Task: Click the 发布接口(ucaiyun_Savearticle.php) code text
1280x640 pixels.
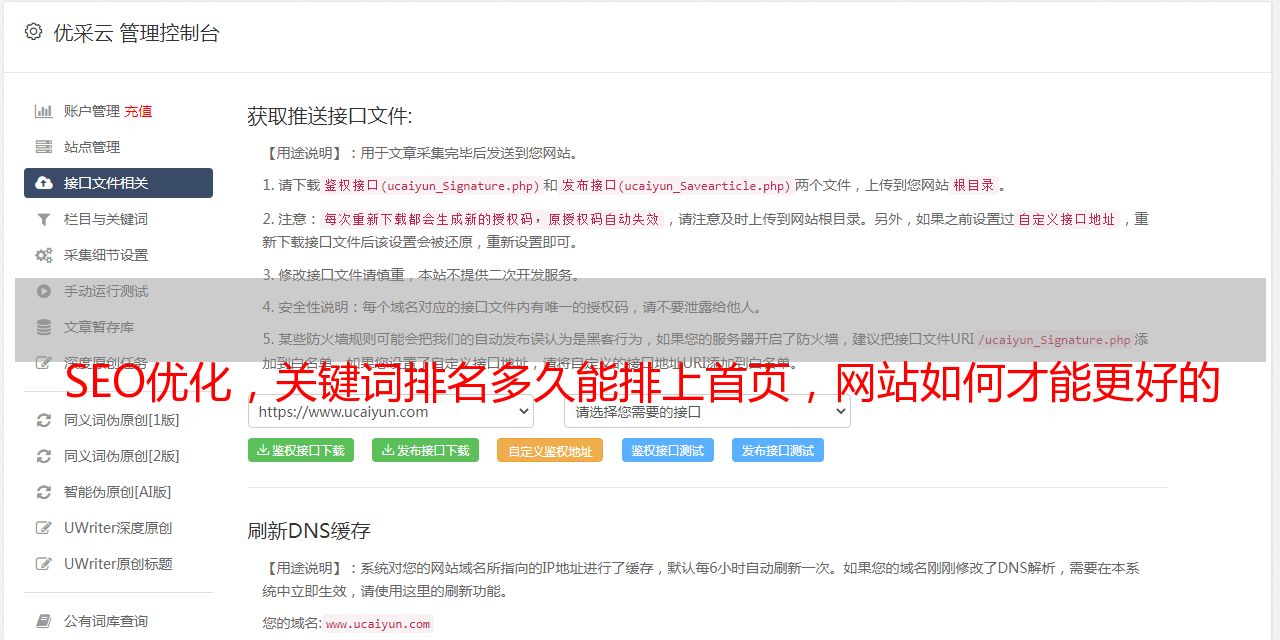Action: pos(676,185)
